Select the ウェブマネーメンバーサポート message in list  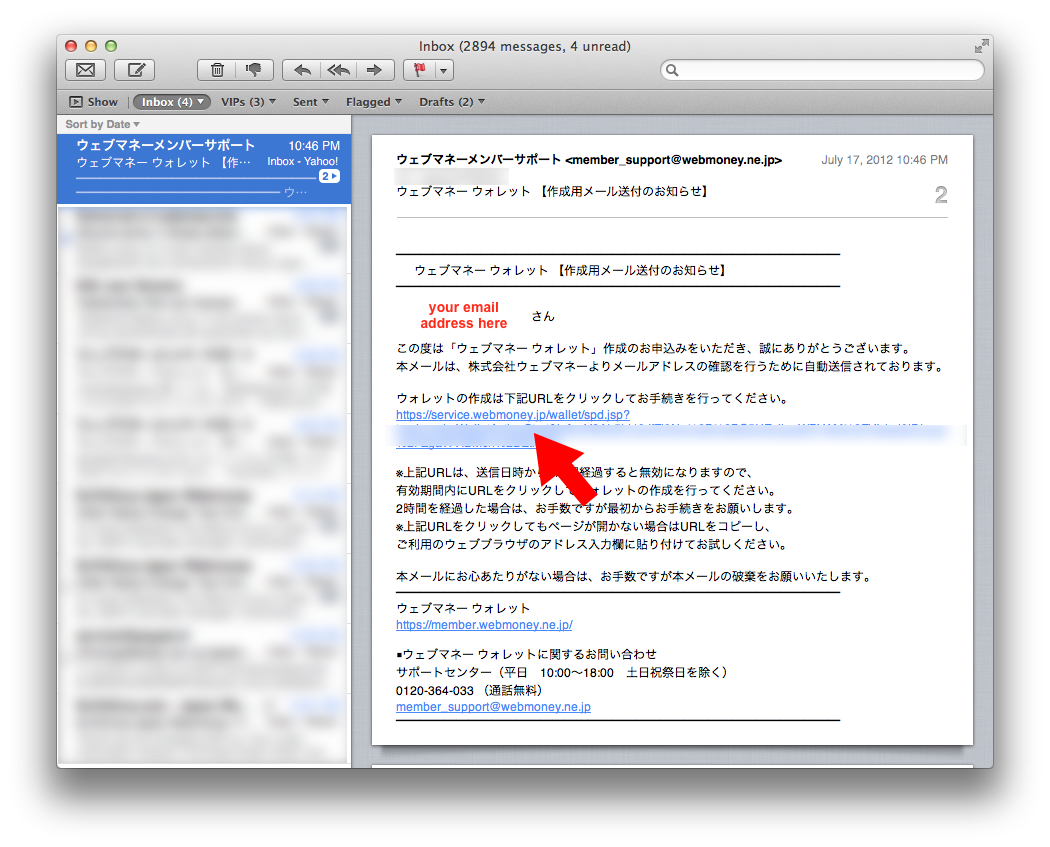click(x=204, y=169)
